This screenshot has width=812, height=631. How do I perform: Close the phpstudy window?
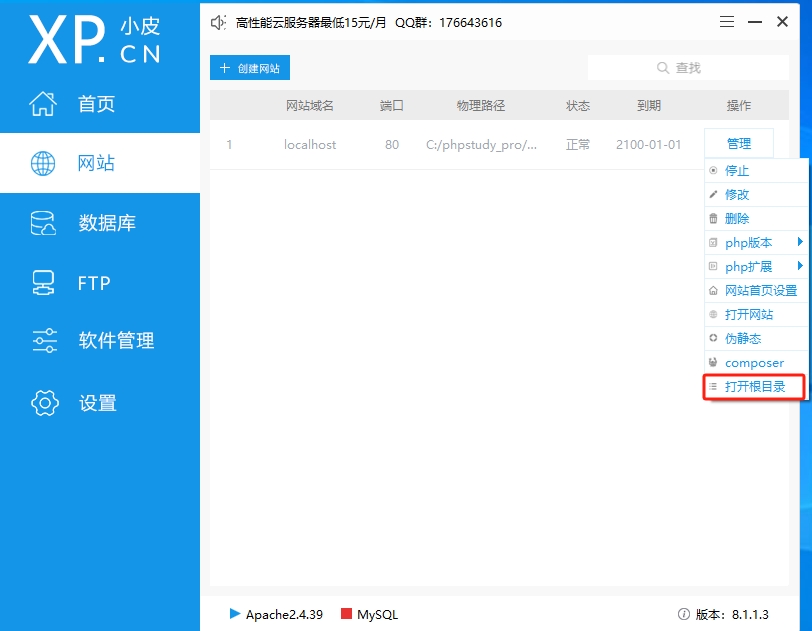pos(782,22)
